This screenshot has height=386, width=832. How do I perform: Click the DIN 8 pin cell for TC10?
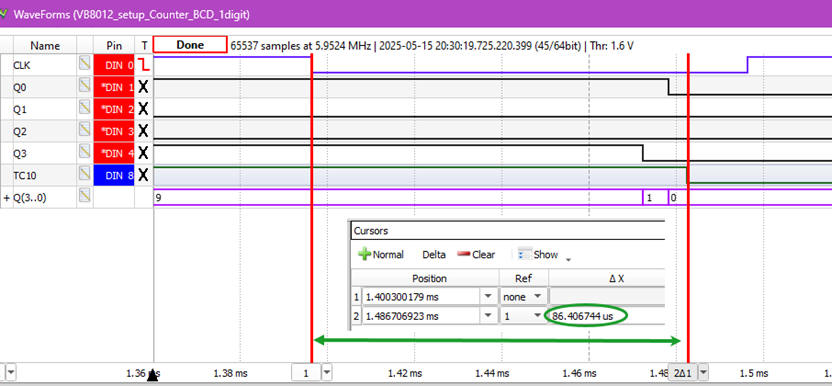pos(114,175)
